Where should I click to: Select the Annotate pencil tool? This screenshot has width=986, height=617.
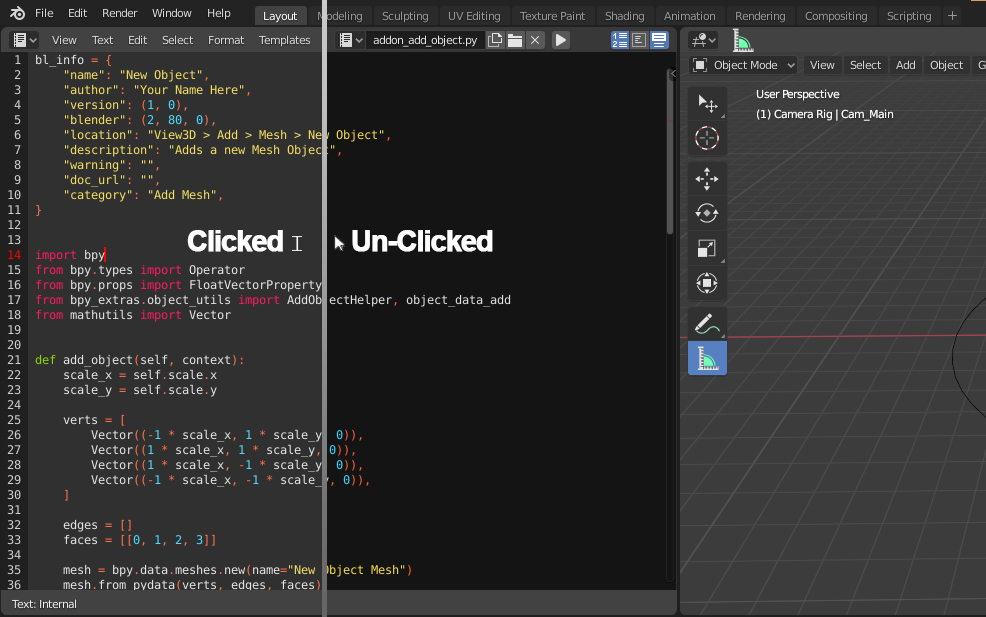(707, 324)
